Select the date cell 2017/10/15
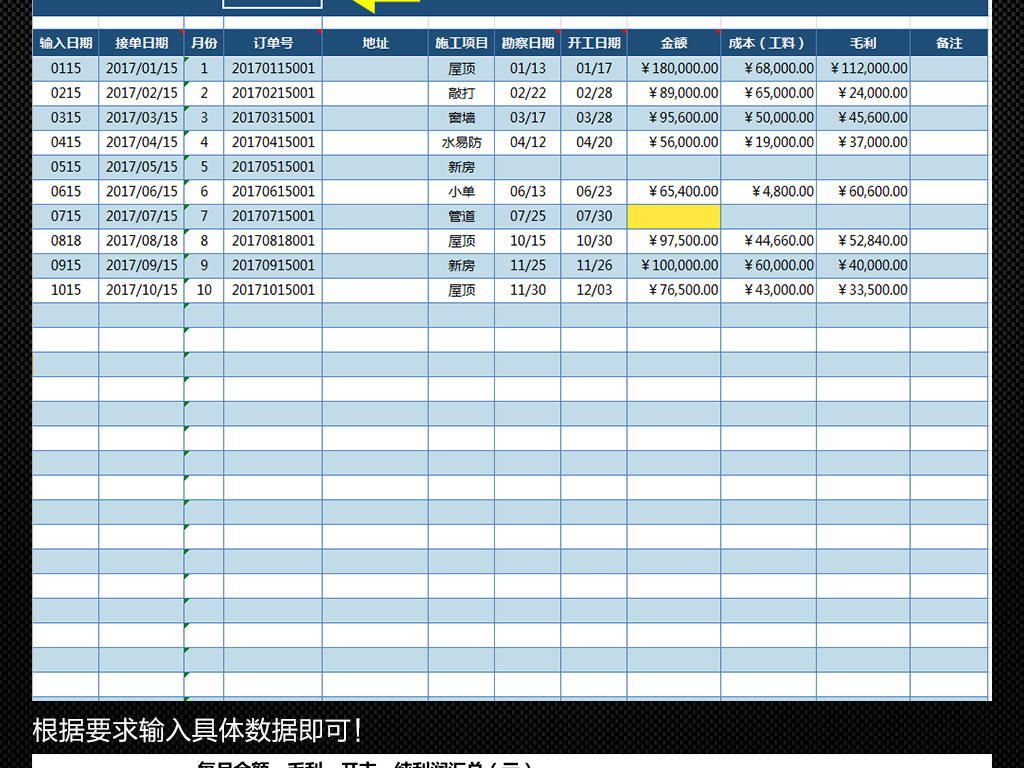 [141, 290]
